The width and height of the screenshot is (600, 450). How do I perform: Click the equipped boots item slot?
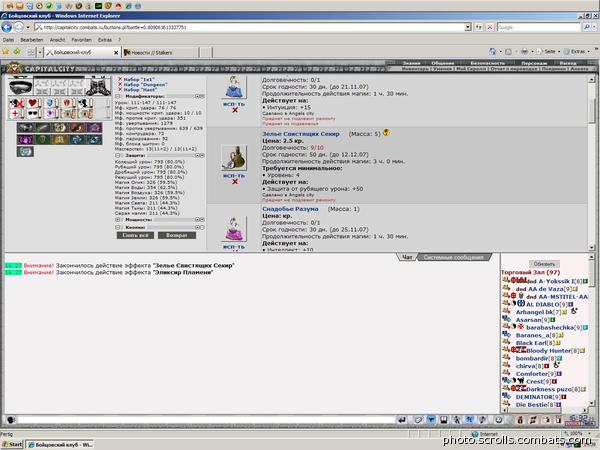pyautogui.click(x=98, y=86)
